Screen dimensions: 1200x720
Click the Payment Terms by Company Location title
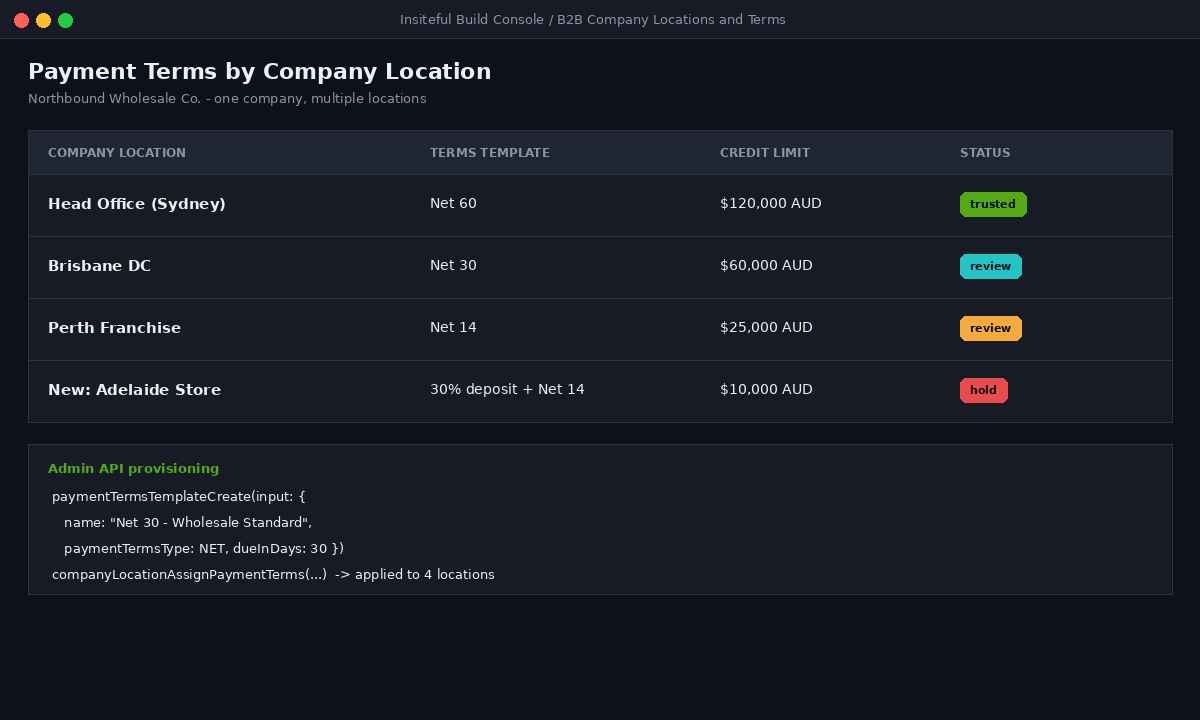[x=260, y=72]
